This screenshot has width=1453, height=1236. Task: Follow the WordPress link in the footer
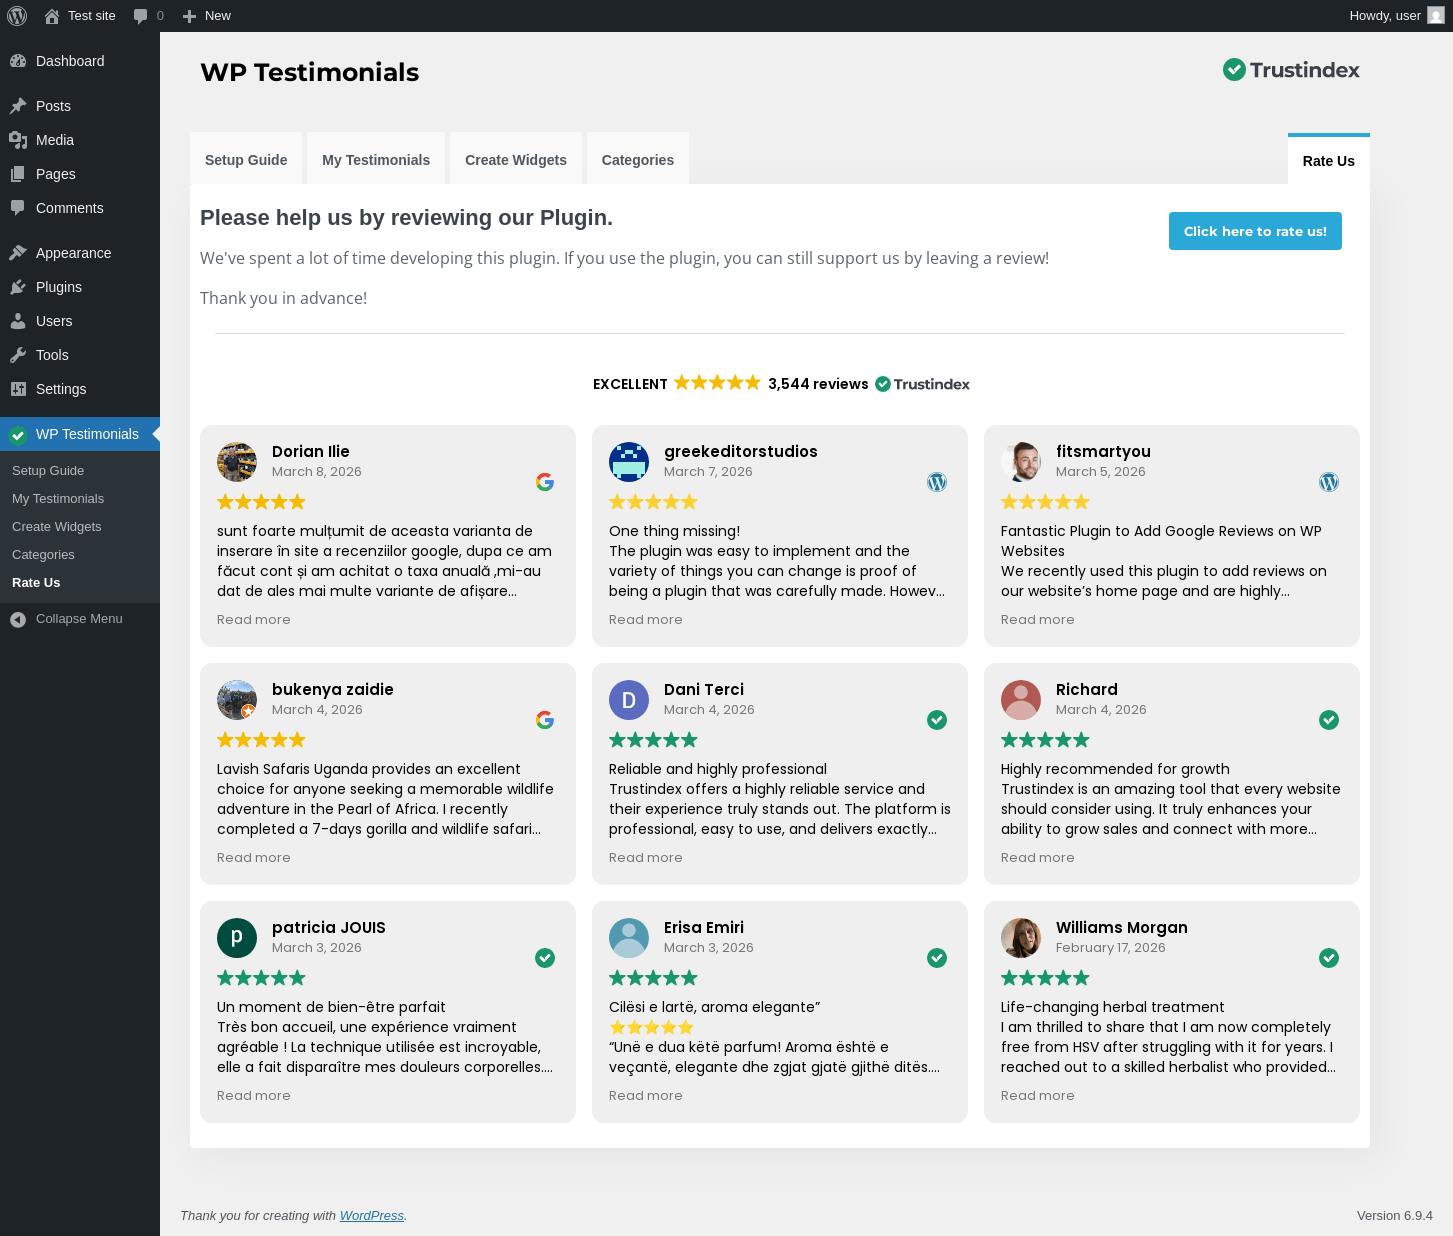coord(372,1216)
